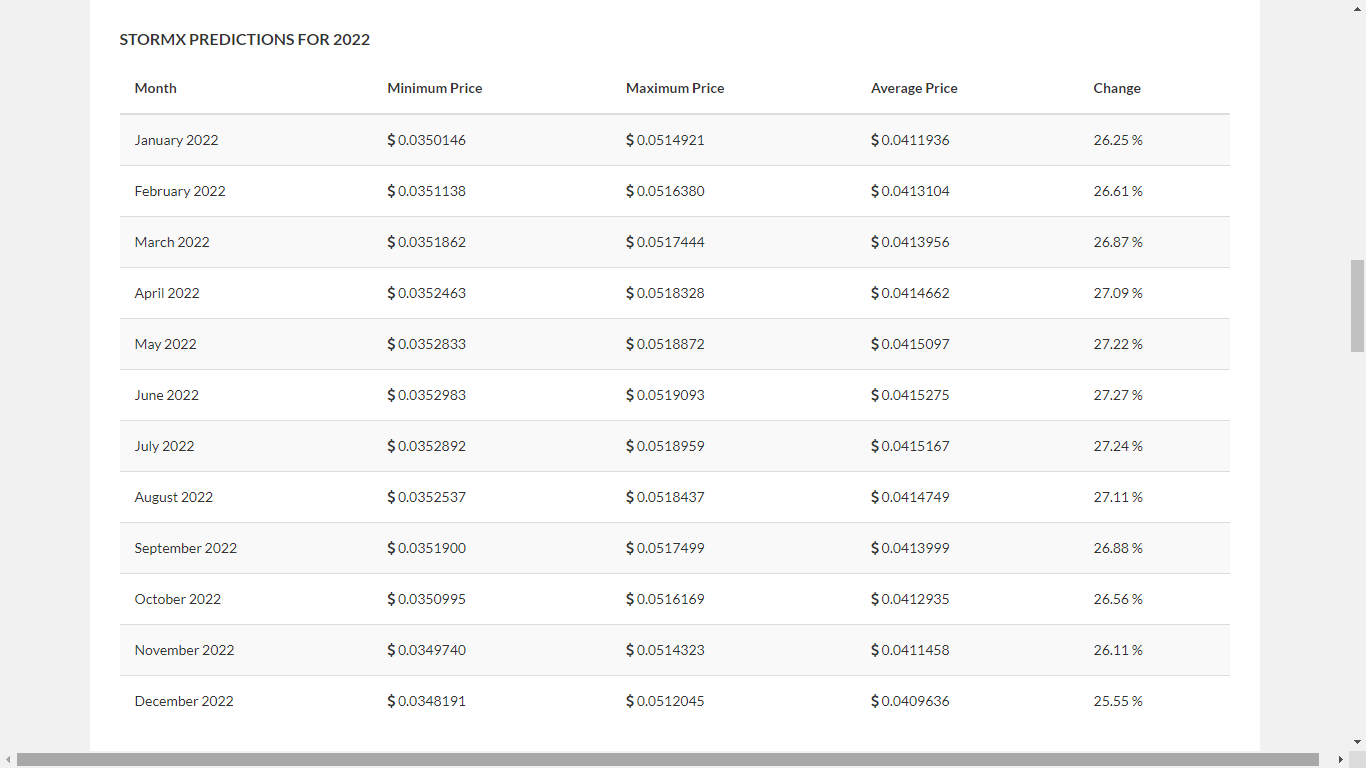Click average price $0.0412935
This screenshot has width=1366, height=768.
[910, 599]
